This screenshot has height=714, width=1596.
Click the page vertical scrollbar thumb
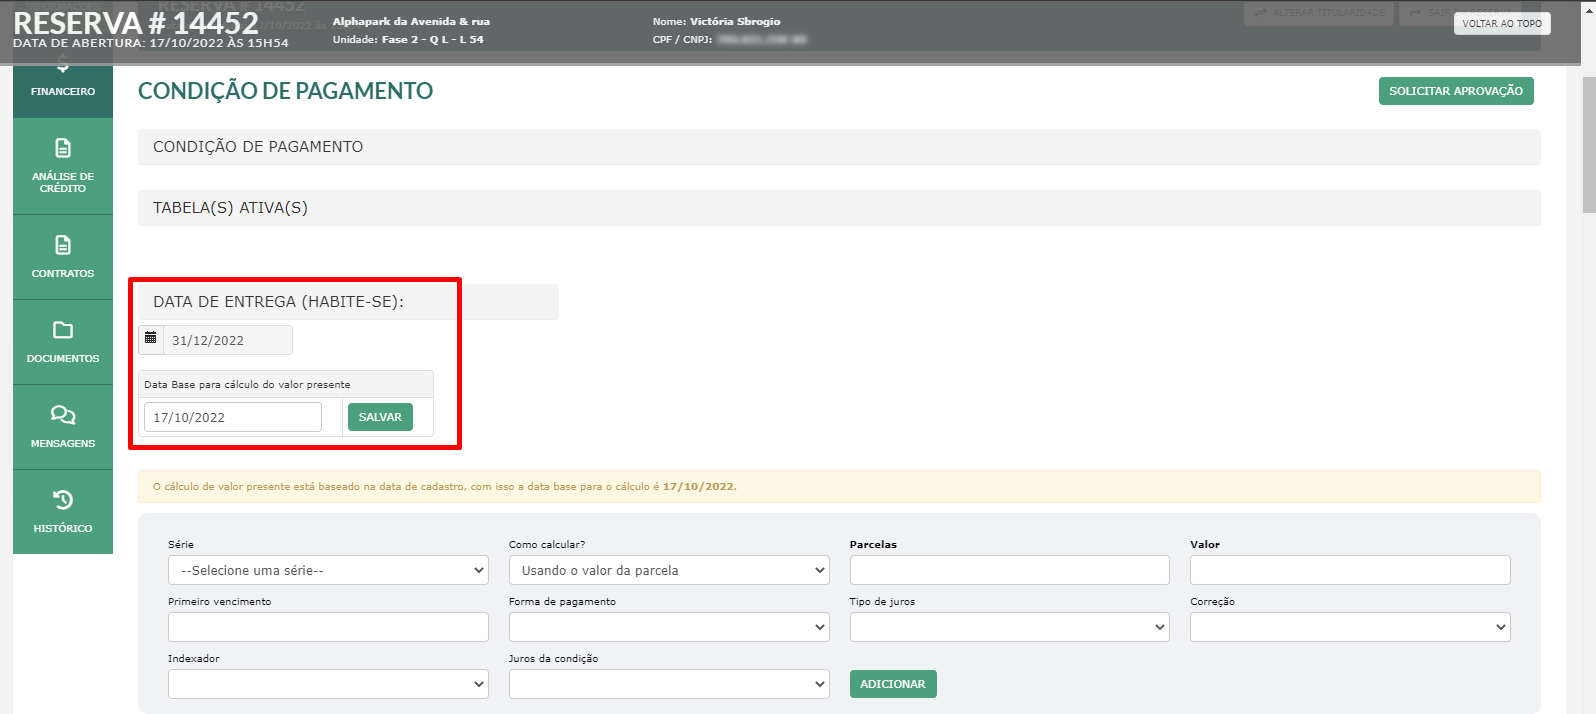1588,144
